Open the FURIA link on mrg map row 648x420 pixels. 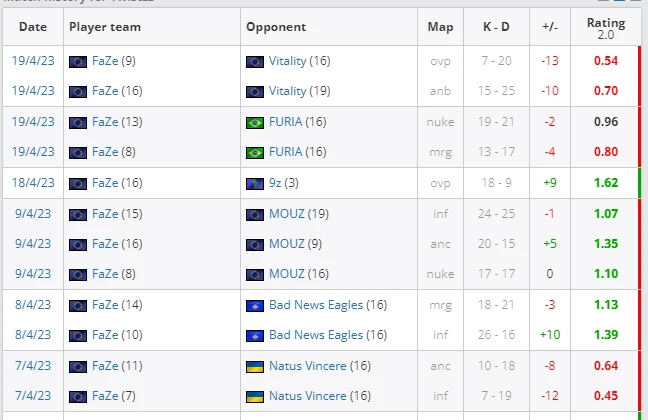pyautogui.click(x=286, y=152)
